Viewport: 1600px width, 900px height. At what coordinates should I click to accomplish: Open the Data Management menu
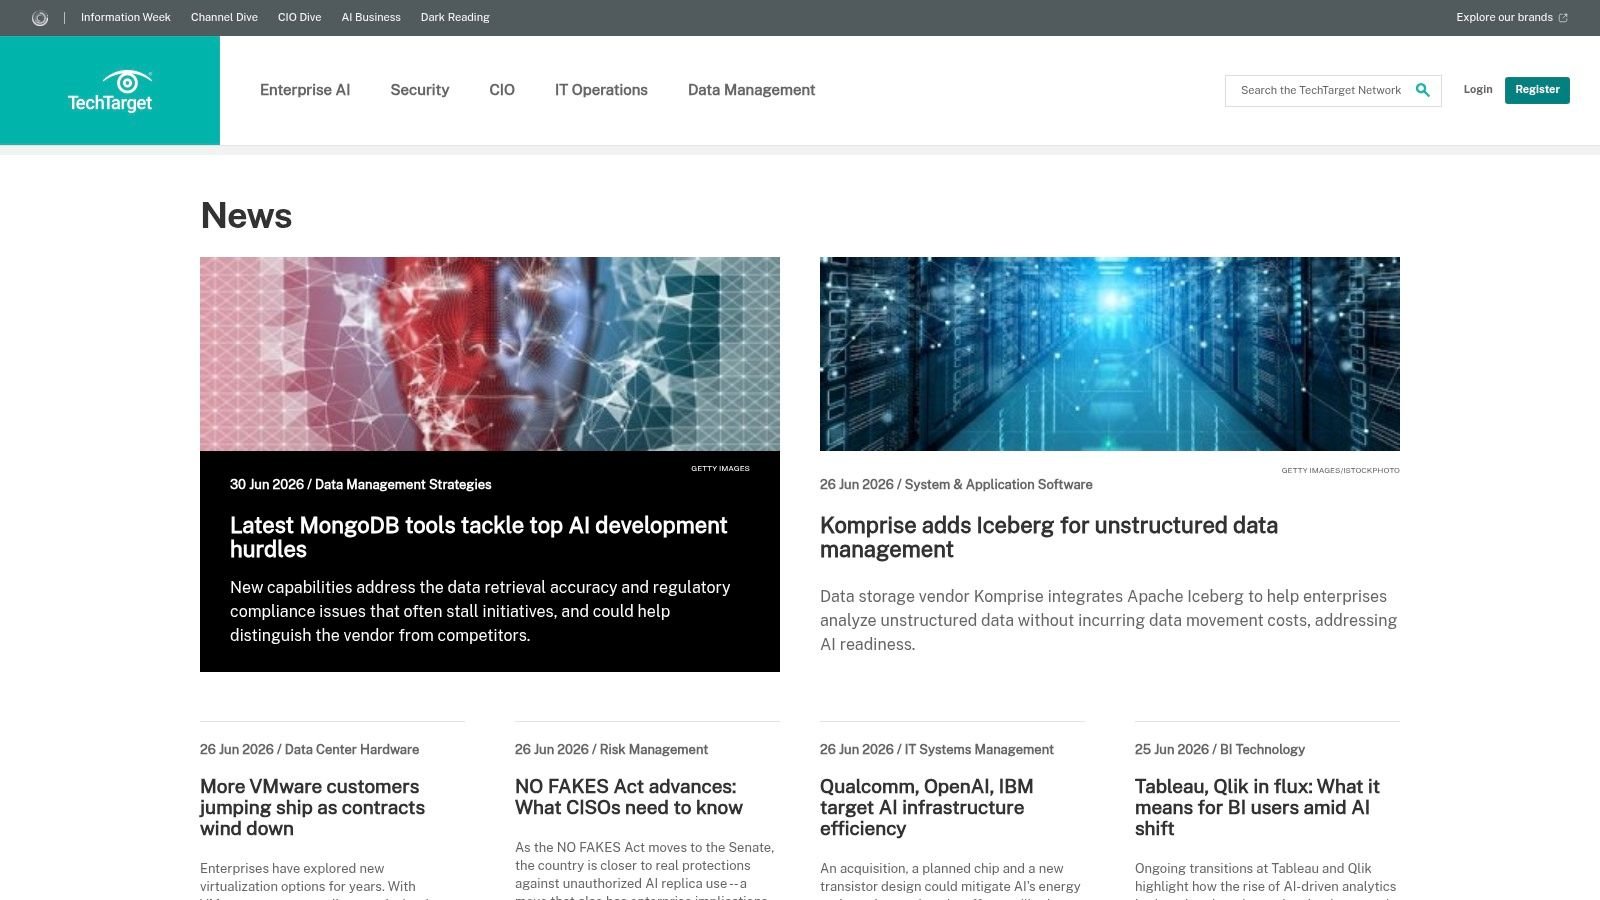point(751,90)
